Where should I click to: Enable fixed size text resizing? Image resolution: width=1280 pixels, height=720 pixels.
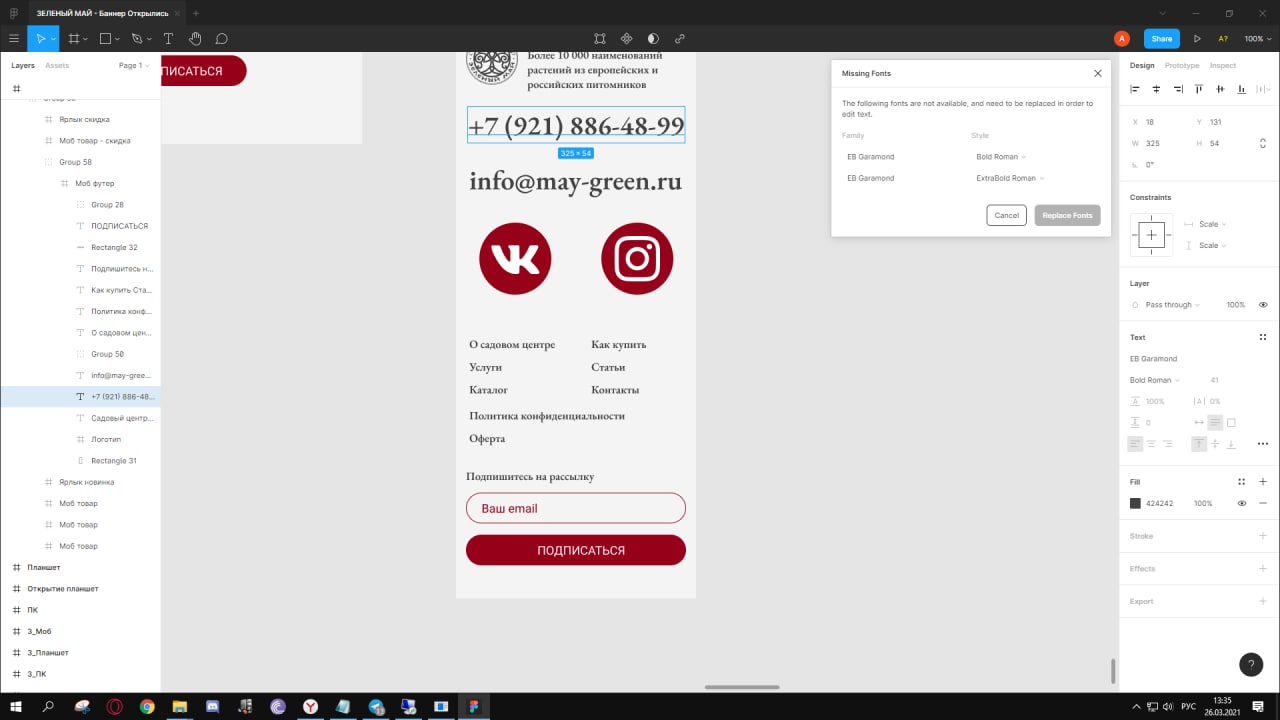pyautogui.click(x=1231, y=423)
